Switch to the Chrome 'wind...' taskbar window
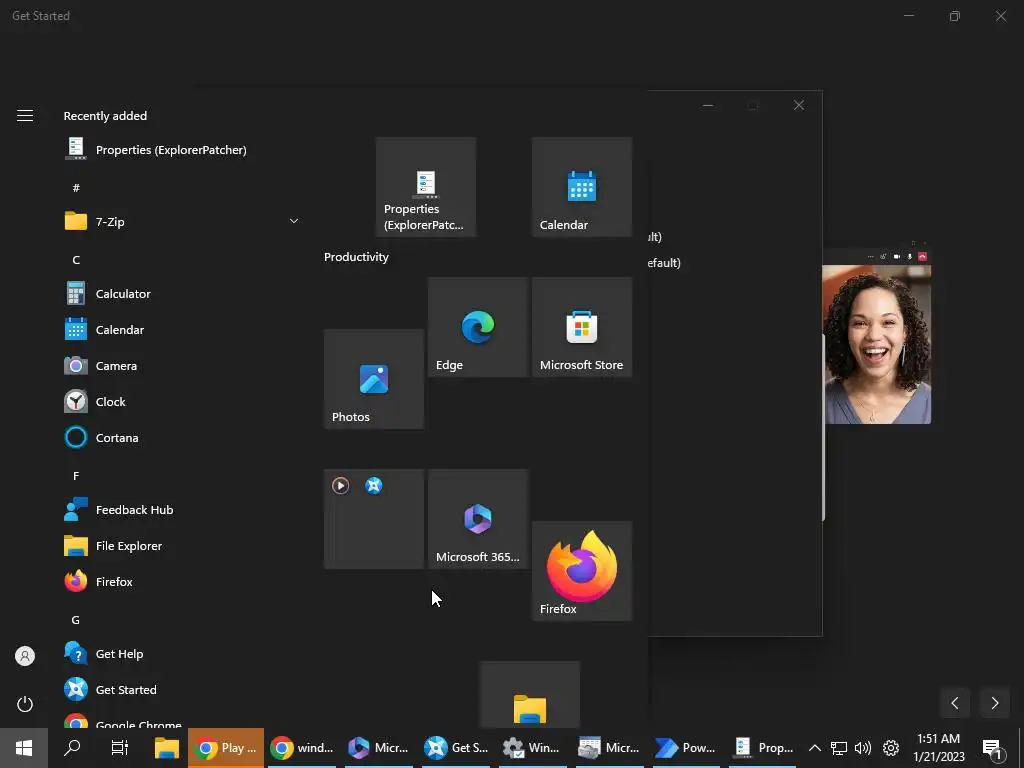Screen dimensions: 1024x768 click(x=302, y=748)
